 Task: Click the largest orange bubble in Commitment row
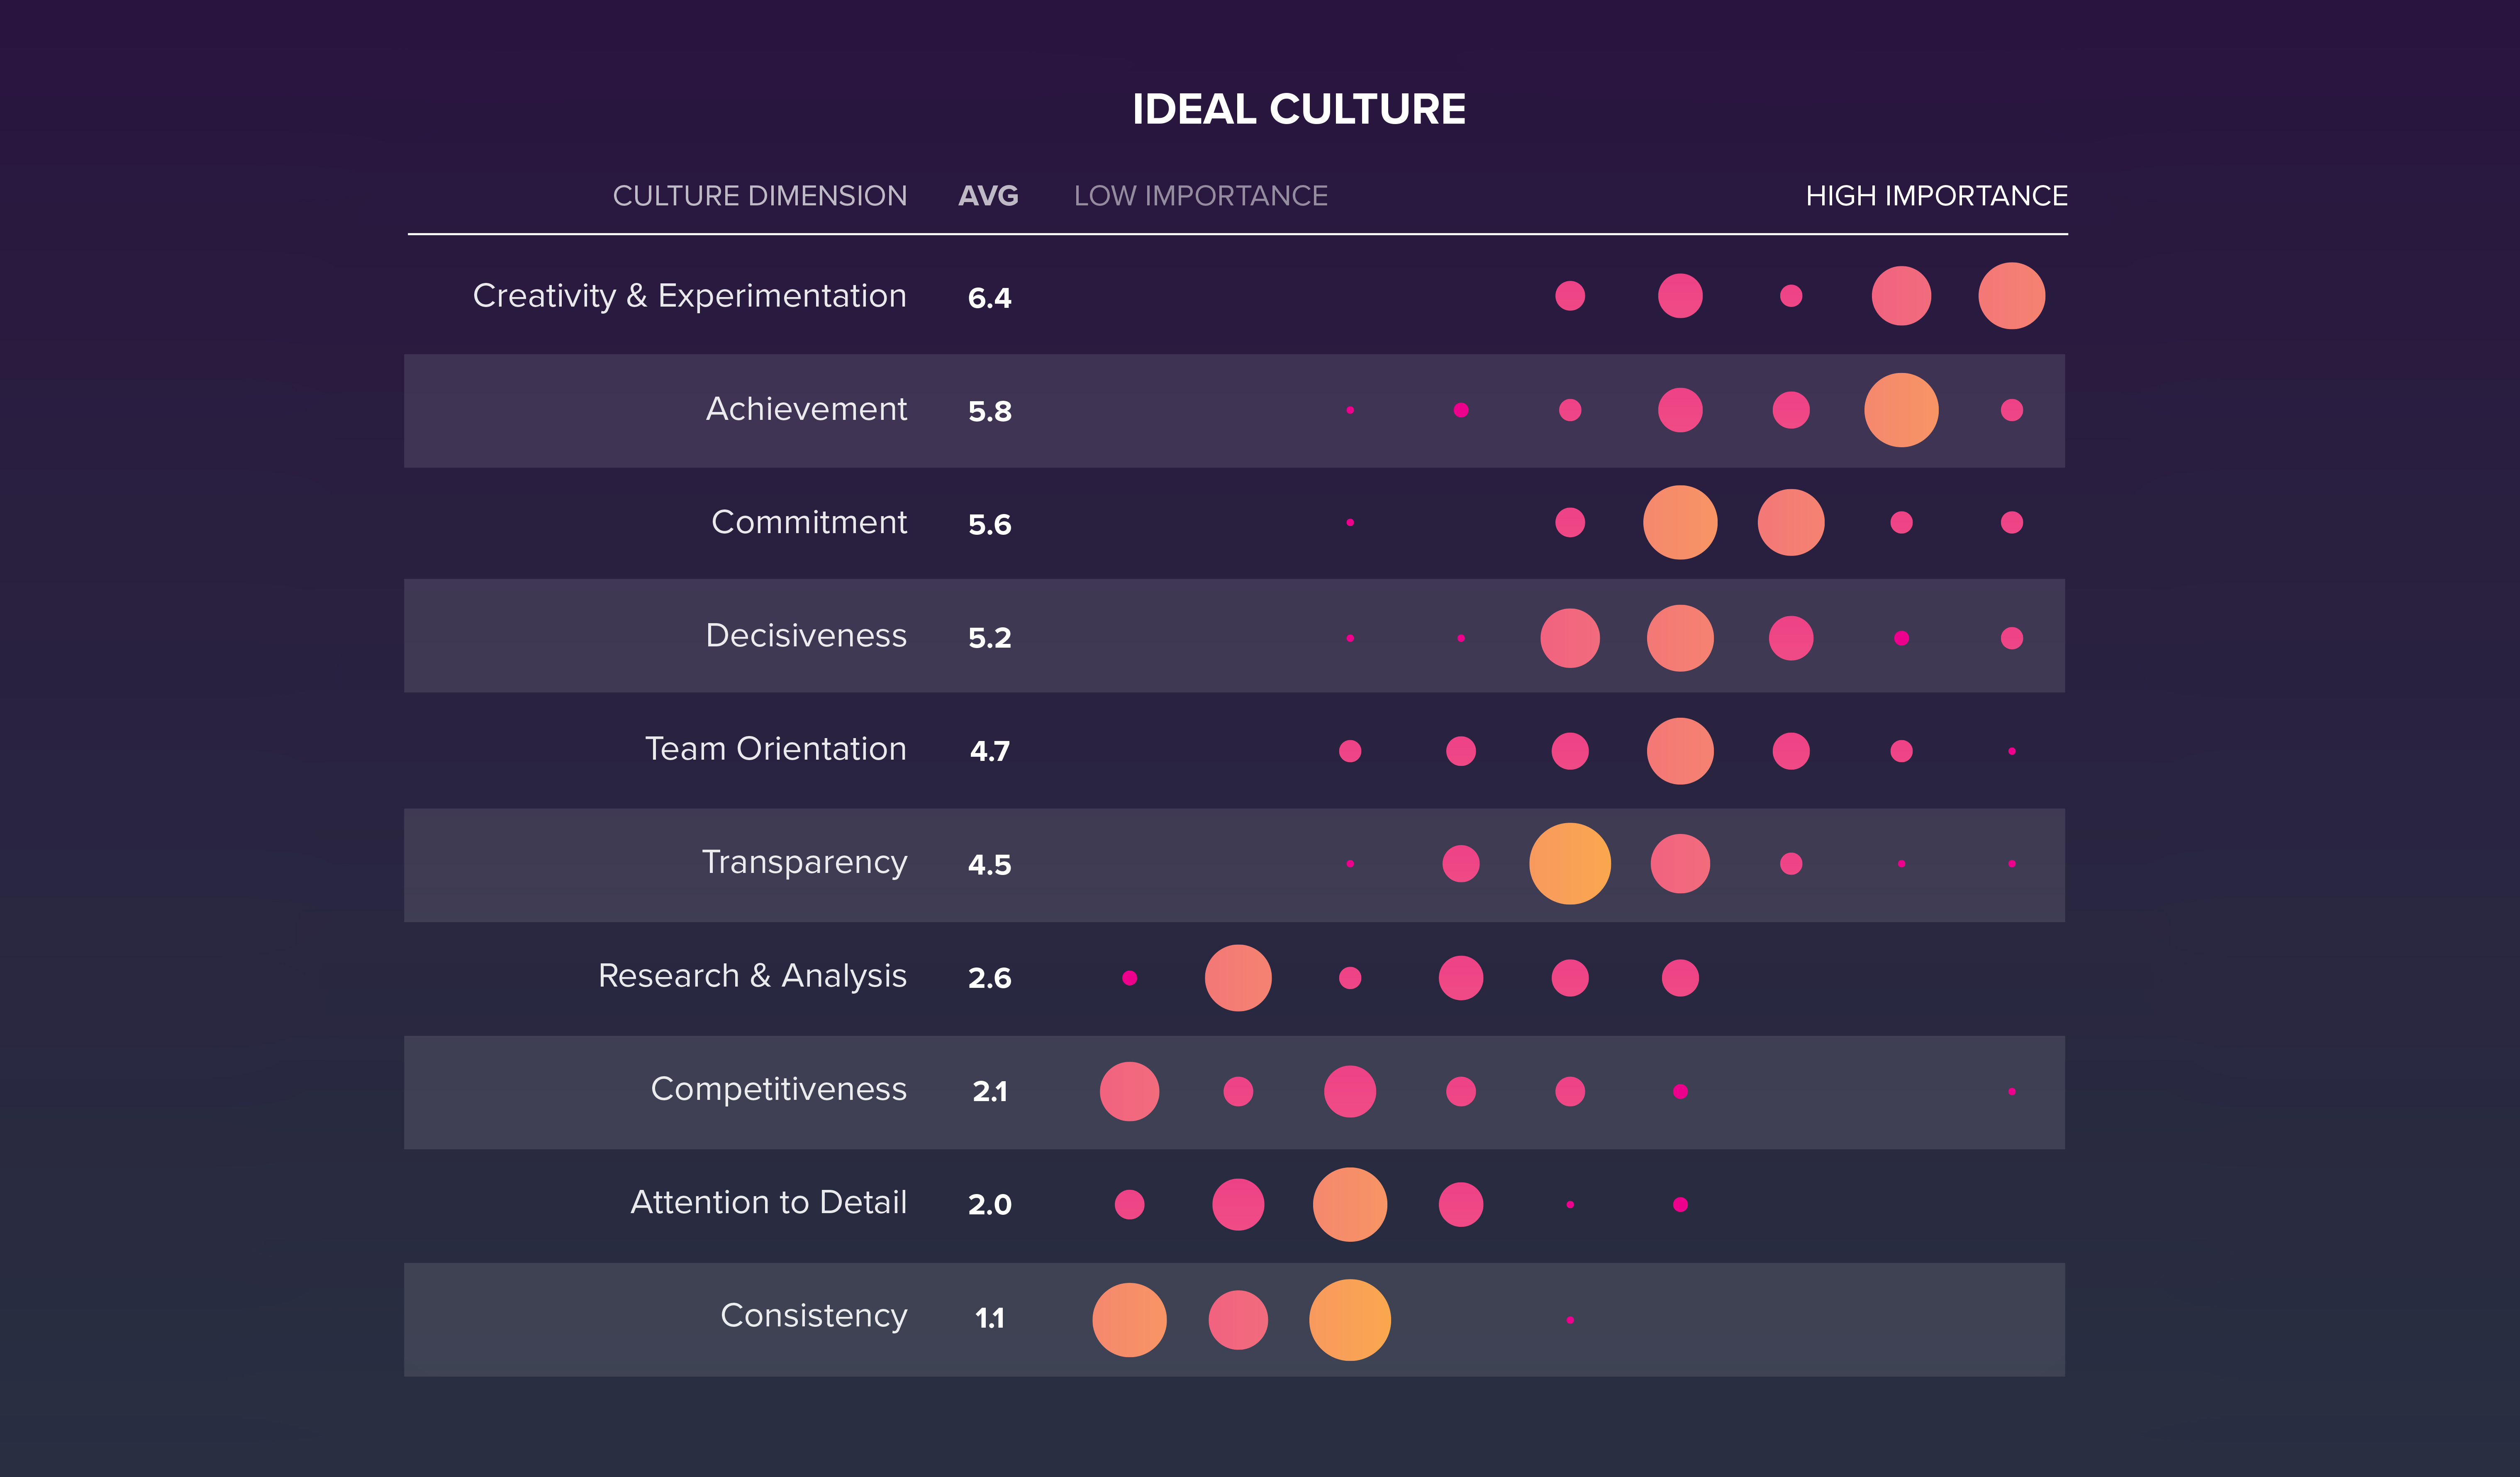(x=1680, y=522)
